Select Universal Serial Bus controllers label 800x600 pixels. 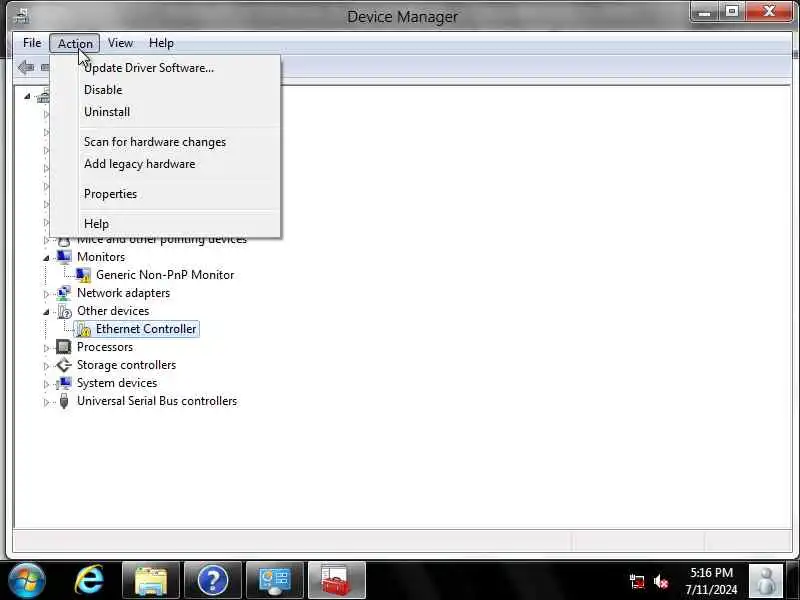tap(157, 401)
